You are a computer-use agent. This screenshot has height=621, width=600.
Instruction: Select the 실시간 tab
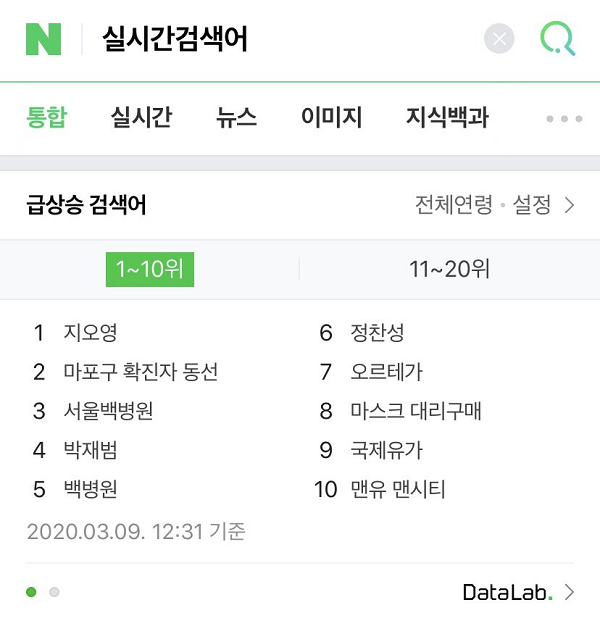[x=141, y=117]
